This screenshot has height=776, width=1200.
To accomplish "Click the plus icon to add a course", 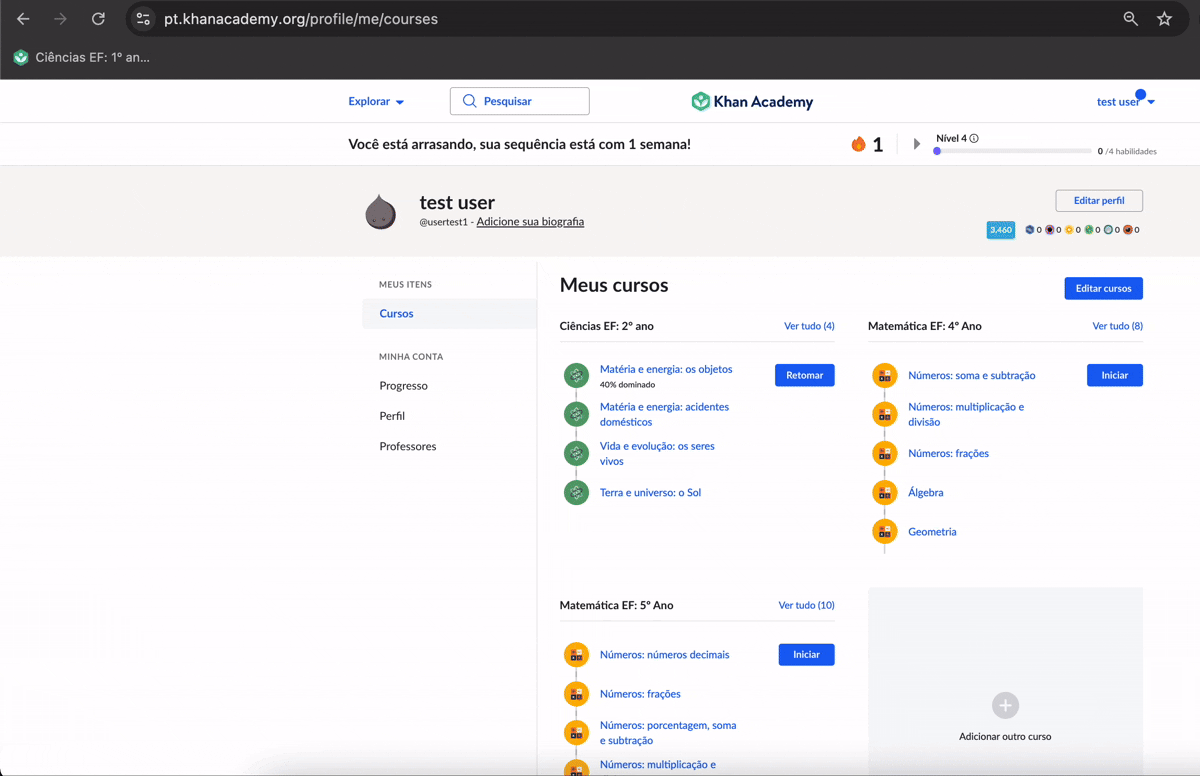I will pos(1005,705).
